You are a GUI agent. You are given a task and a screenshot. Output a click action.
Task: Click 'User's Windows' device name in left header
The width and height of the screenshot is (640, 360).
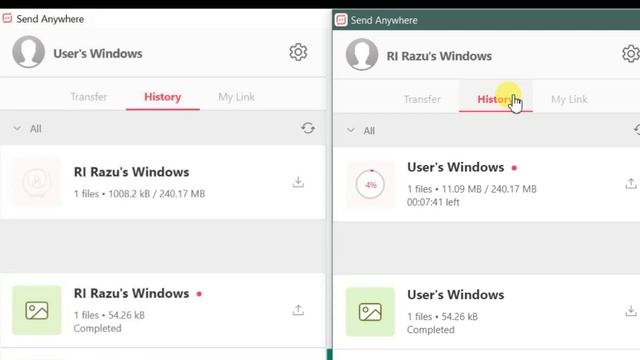pos(98,53)
